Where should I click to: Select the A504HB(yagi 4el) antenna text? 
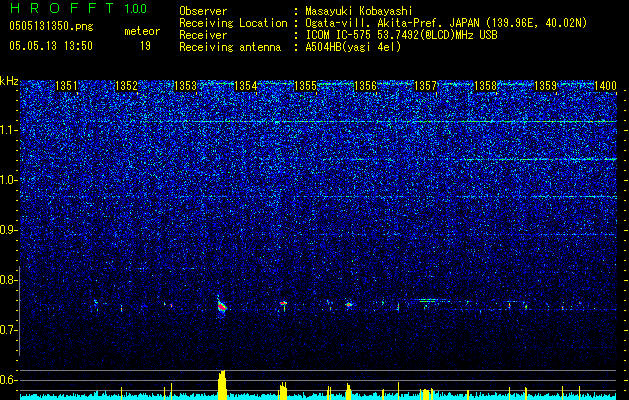click(353, 47)
